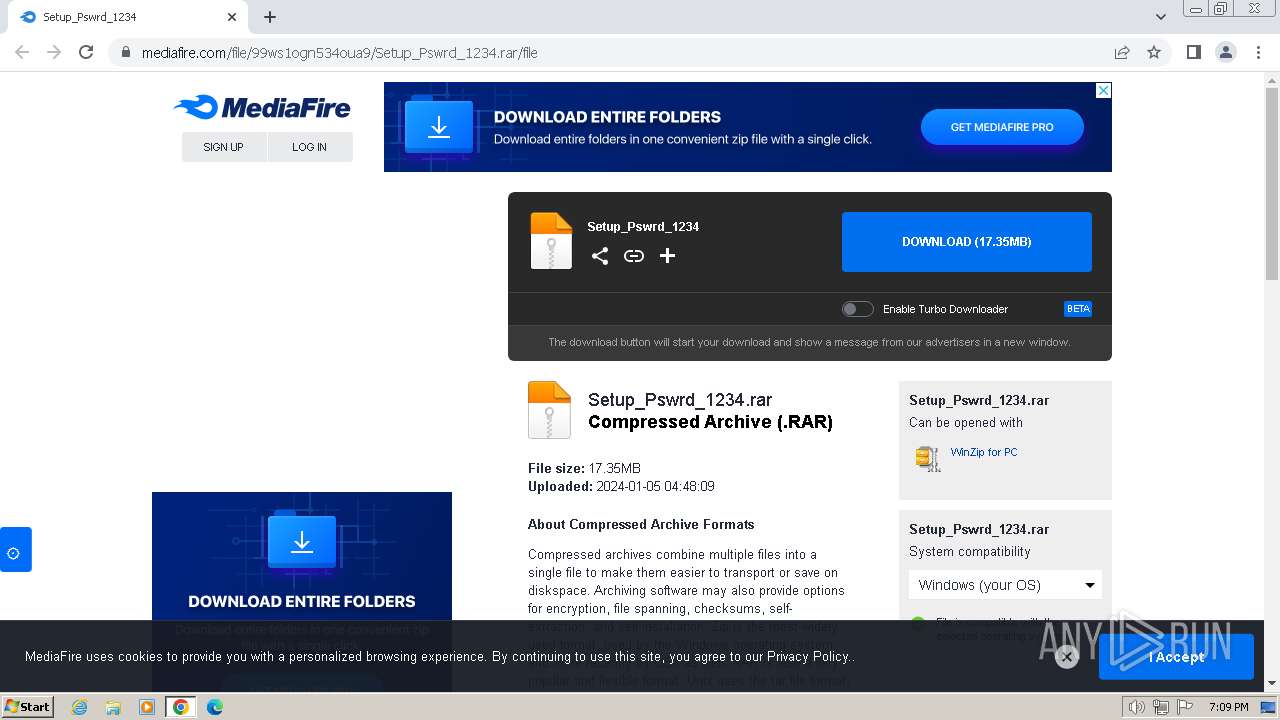
Task: Accept cookies with I Accept button
Action: [1176, 657]
